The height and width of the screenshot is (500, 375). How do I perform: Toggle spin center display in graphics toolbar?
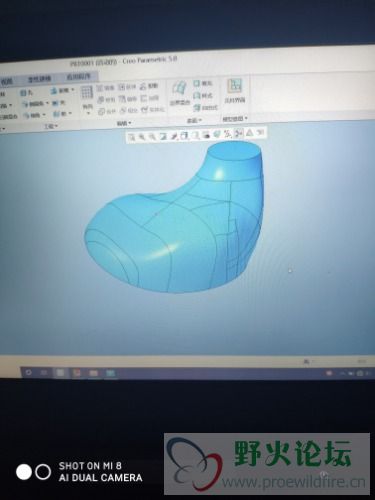coord(239,133)
